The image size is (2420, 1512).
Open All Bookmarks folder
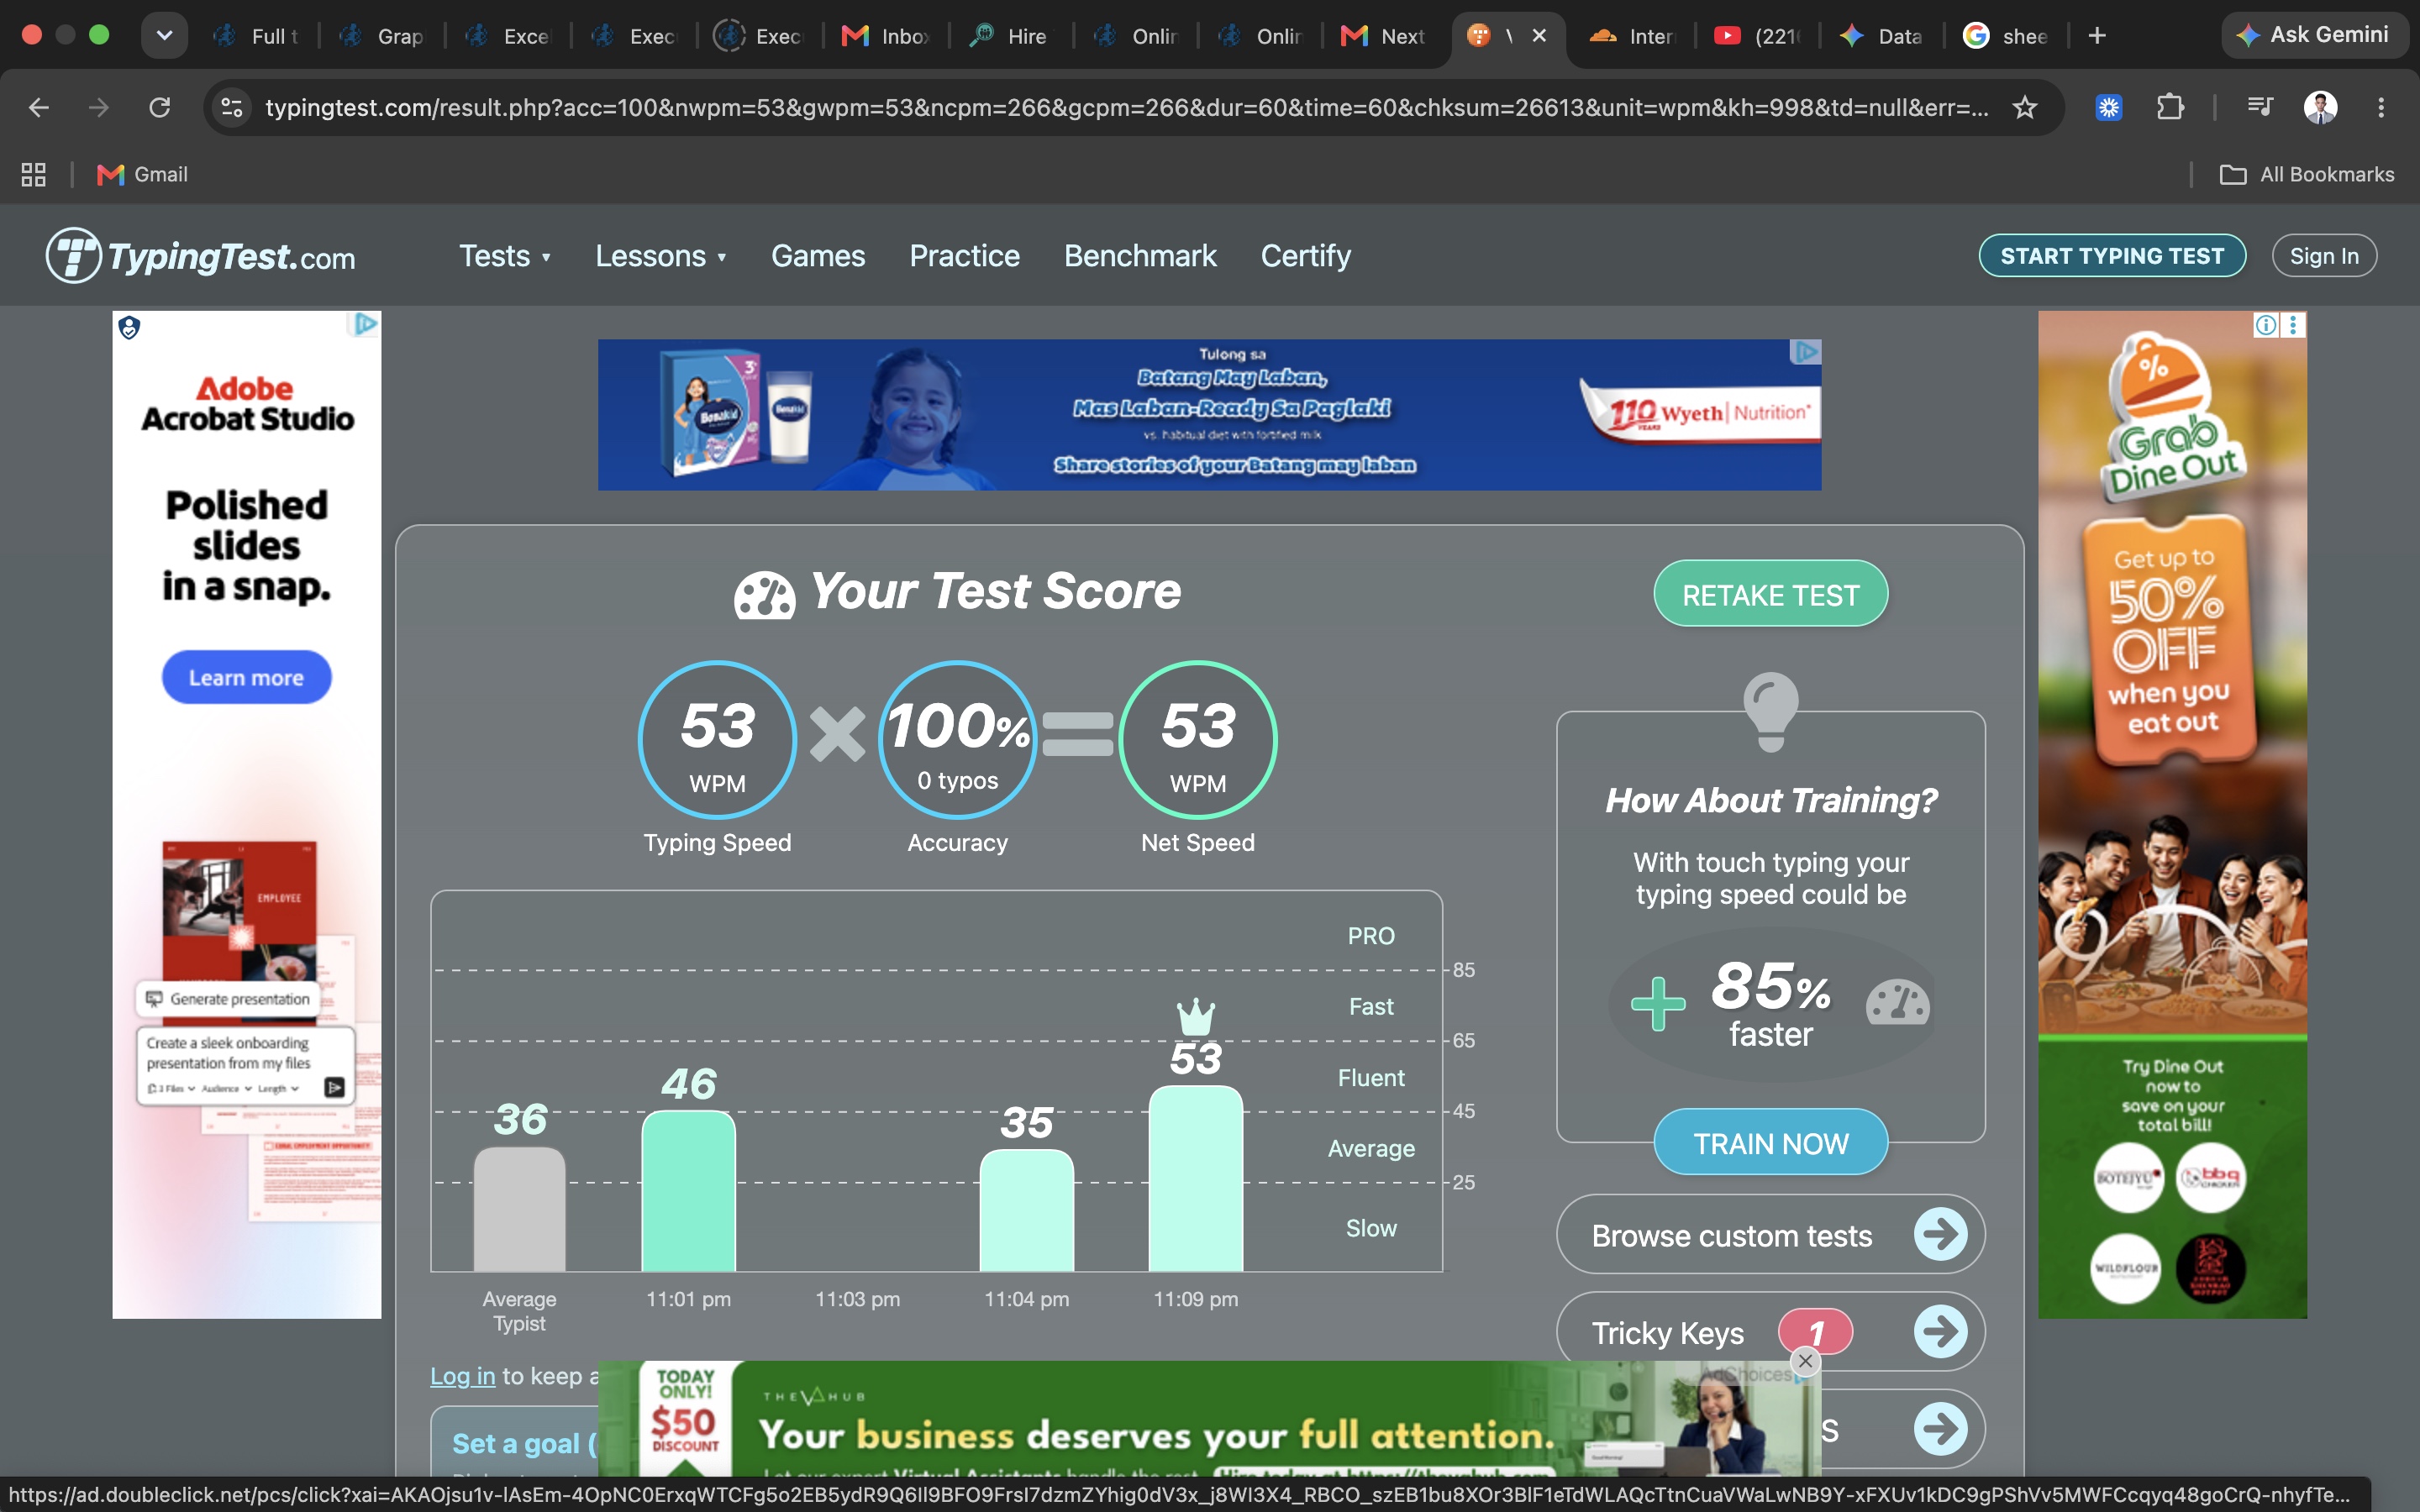tap(2307, 174)
